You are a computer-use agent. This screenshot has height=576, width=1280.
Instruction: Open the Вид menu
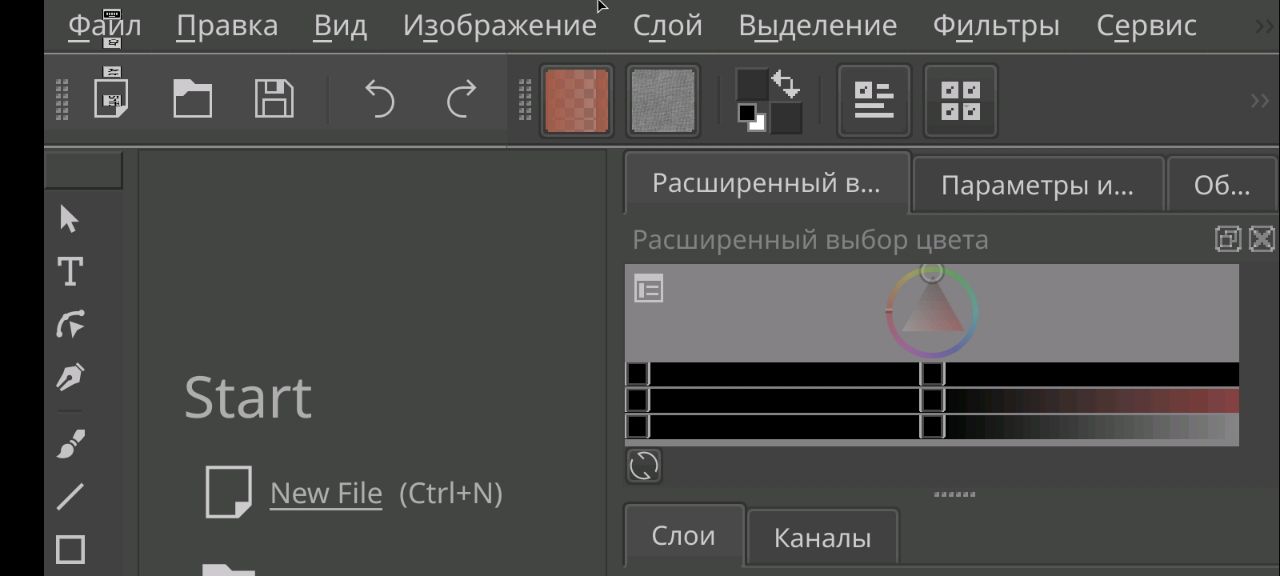click(340, 25)
